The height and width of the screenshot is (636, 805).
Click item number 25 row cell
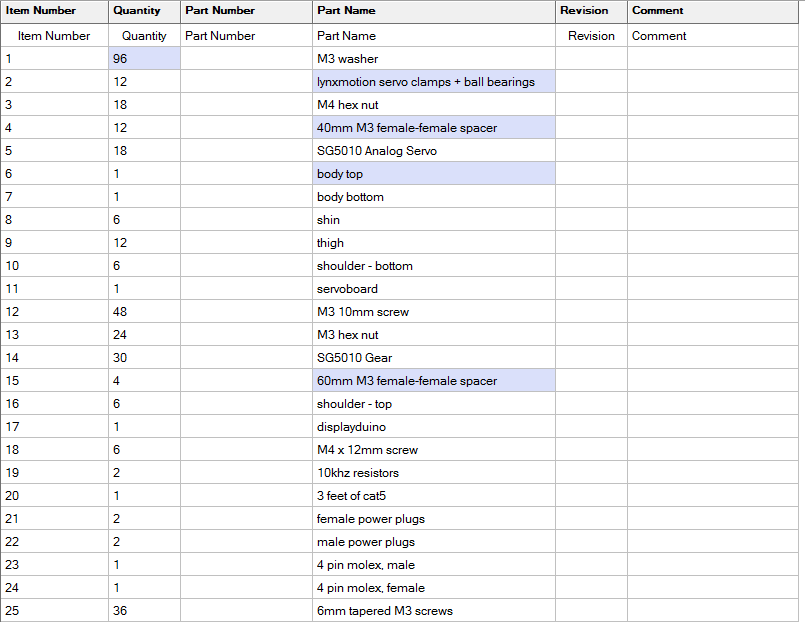tap(54, 611)
